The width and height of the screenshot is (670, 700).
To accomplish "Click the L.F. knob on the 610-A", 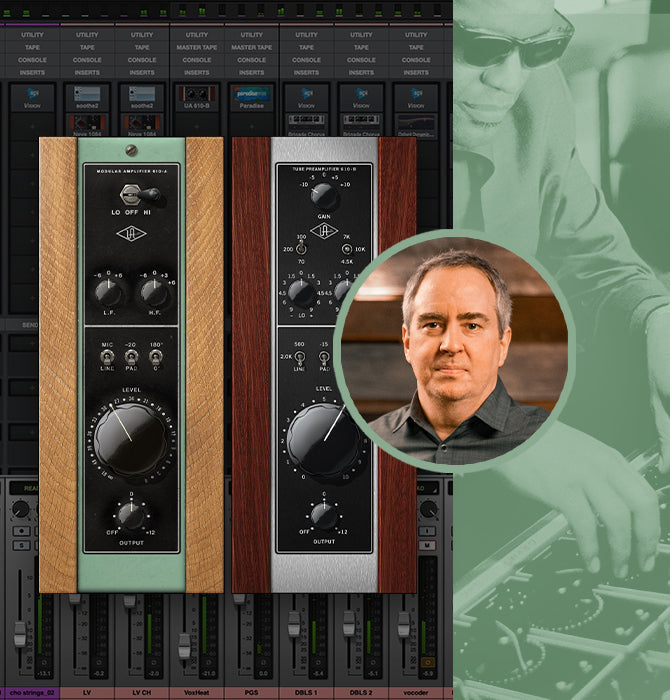I will tap(107, 292).
